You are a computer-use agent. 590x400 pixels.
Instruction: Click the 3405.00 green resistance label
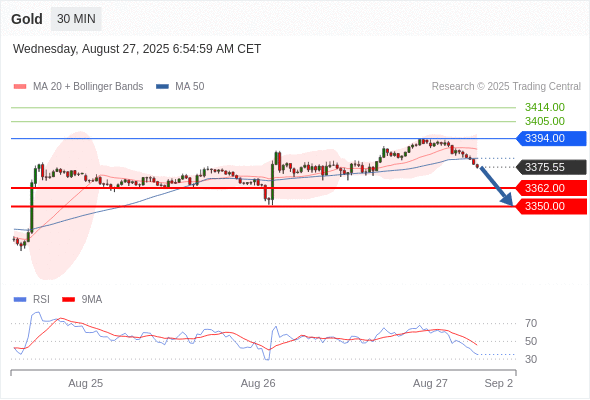(x=545, y=121)
